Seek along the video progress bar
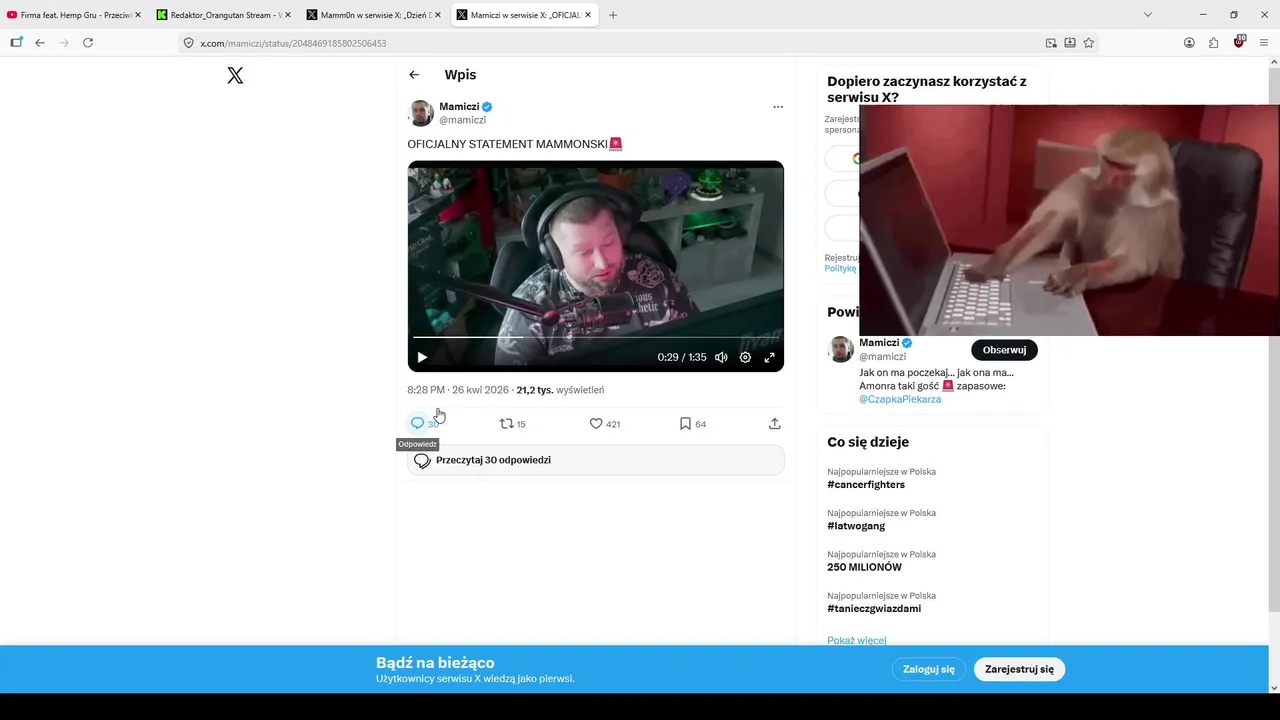Viewport: 1280px width, 720px height. [x=595, y=338]
